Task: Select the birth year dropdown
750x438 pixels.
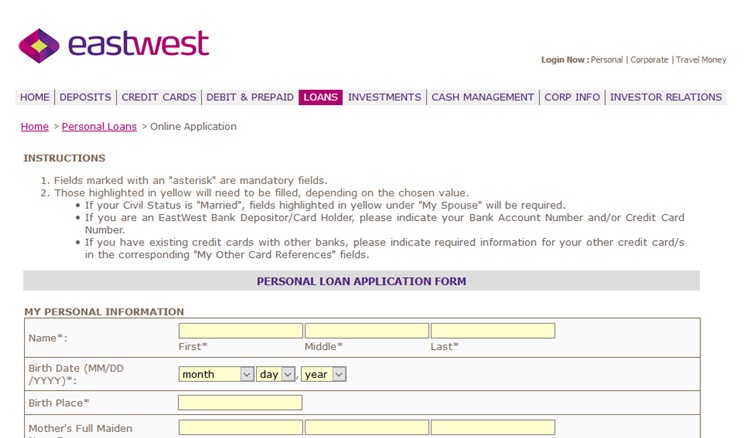Action: coord(323,374)
